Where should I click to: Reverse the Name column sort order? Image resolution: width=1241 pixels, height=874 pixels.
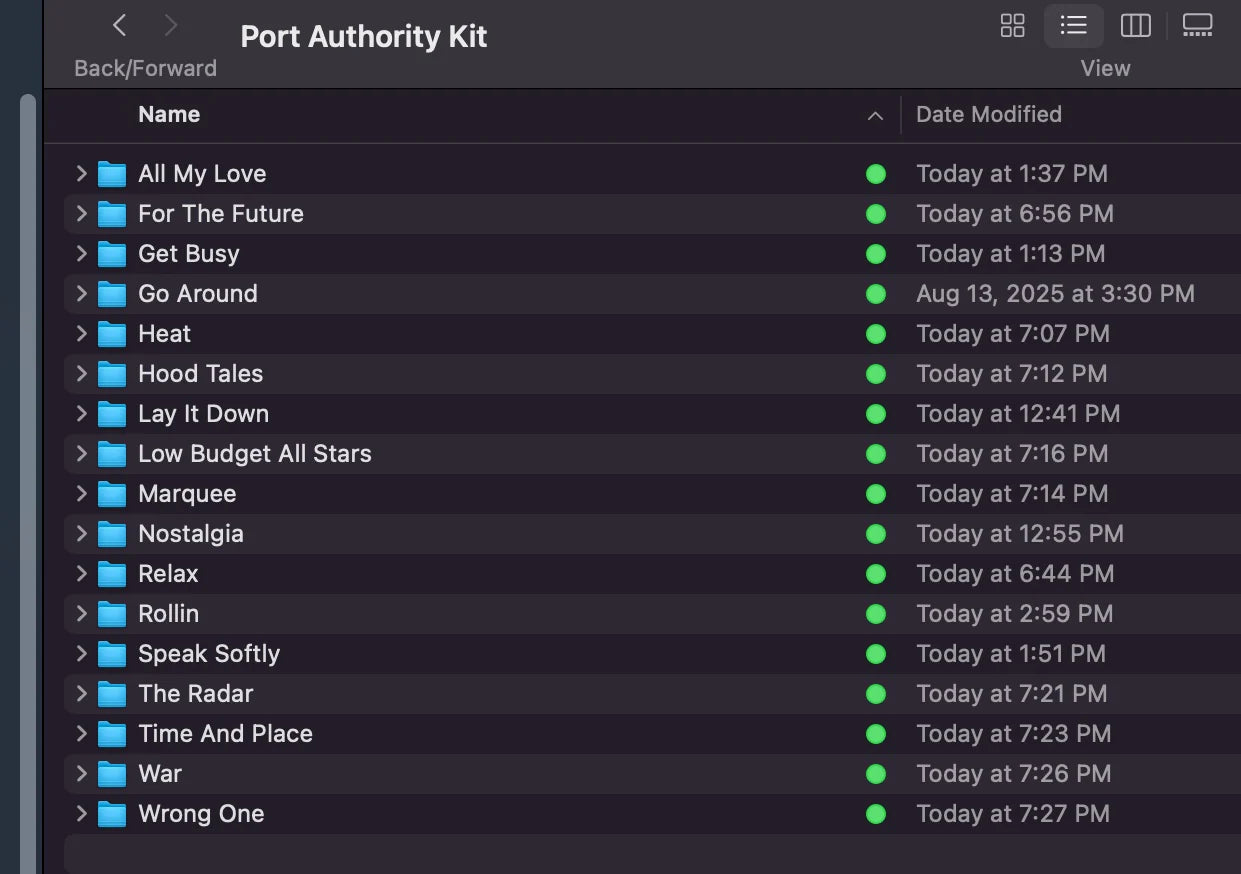click(875, 115)
